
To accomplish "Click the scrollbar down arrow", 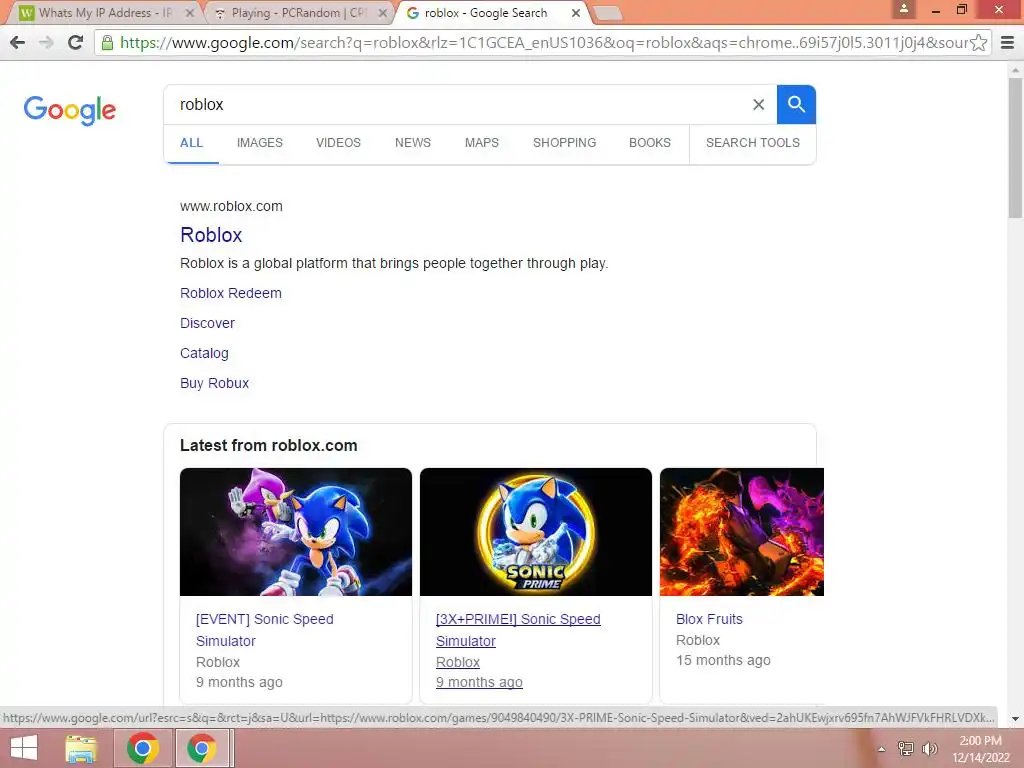I will click(x=1015, y=719).
